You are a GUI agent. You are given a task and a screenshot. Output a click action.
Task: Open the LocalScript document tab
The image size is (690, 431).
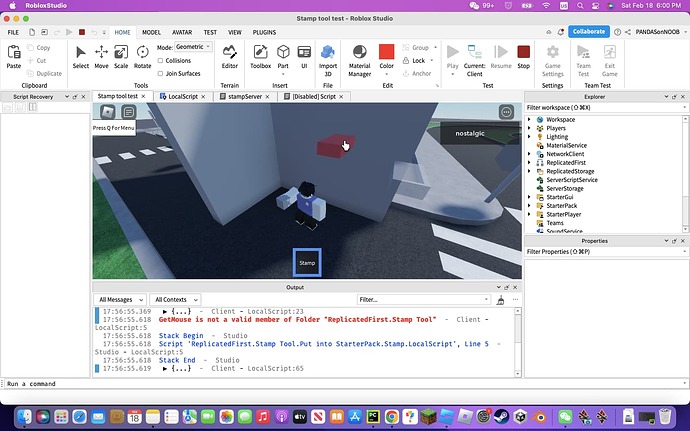183,96
